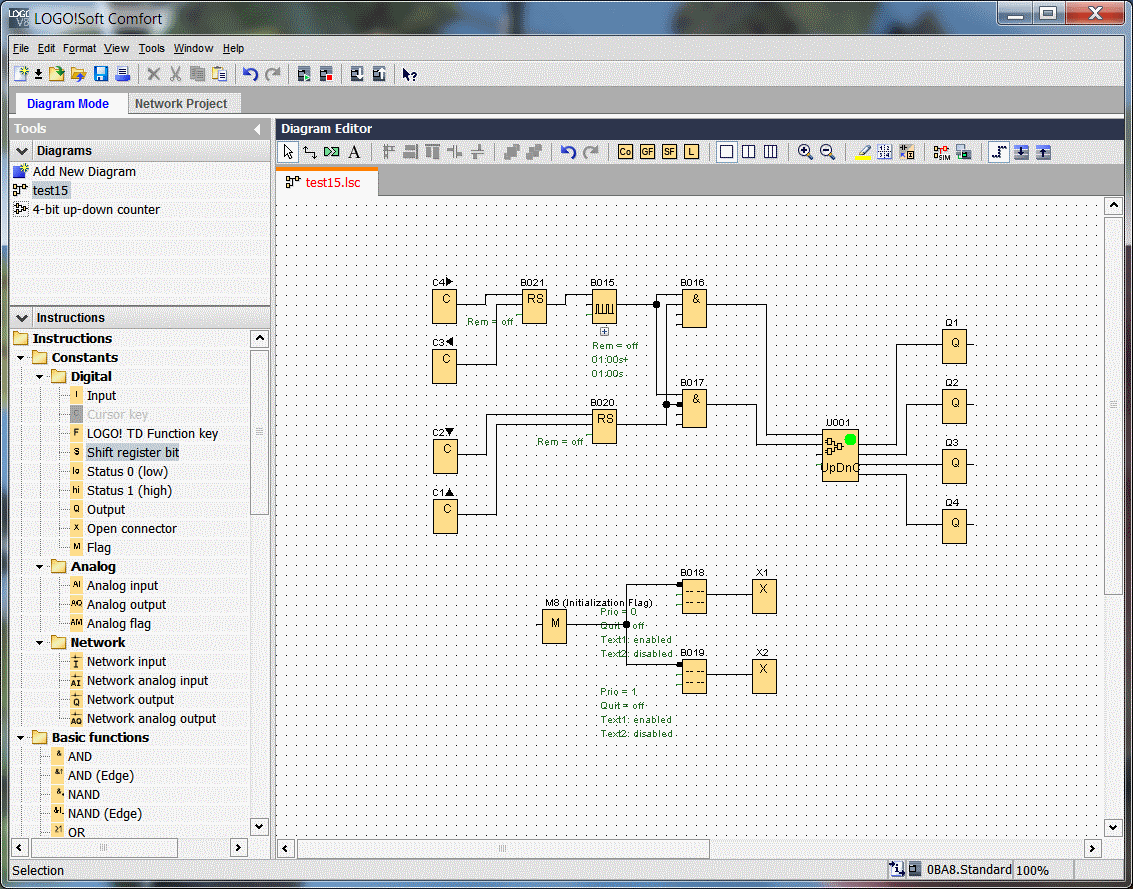Select the M8 initialization flag block
This screenshot has width=1133, height=889.
[555, 625]
